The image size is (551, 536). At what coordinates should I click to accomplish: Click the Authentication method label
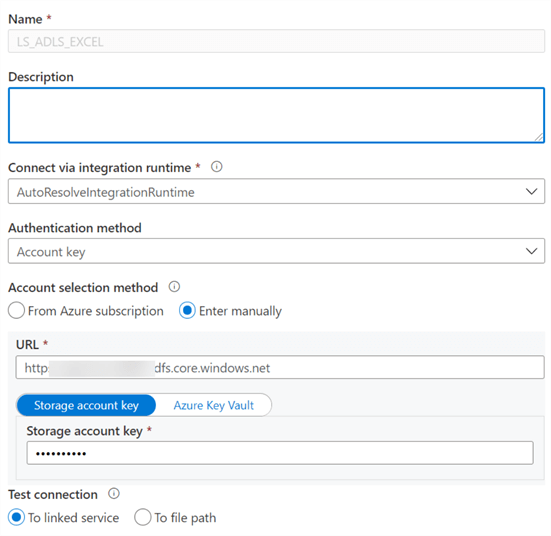(x=75, y=228)
